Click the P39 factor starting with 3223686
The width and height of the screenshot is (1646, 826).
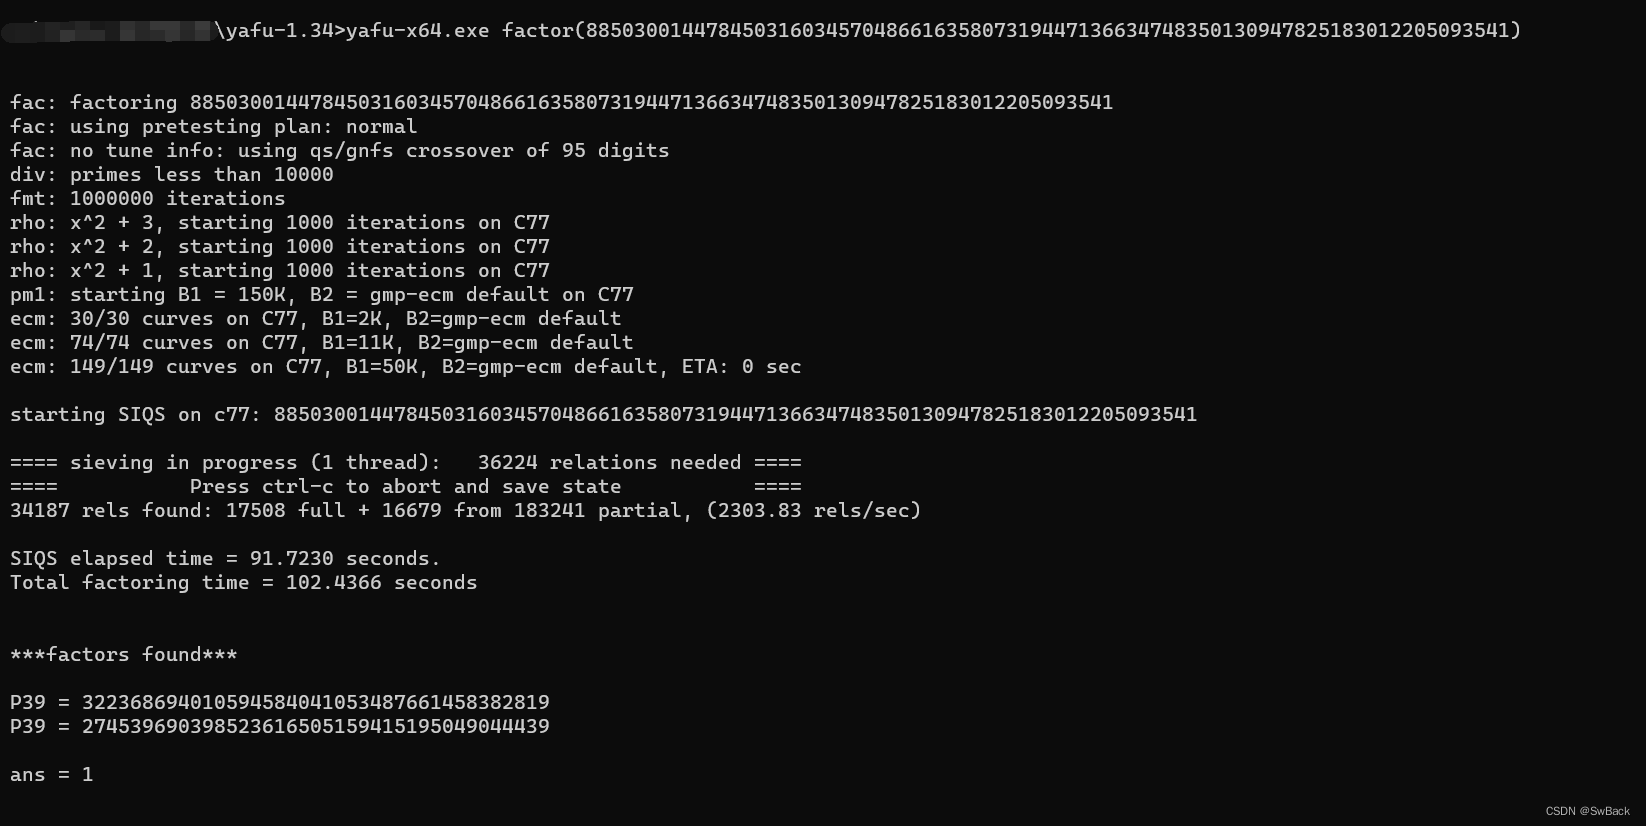279,703
